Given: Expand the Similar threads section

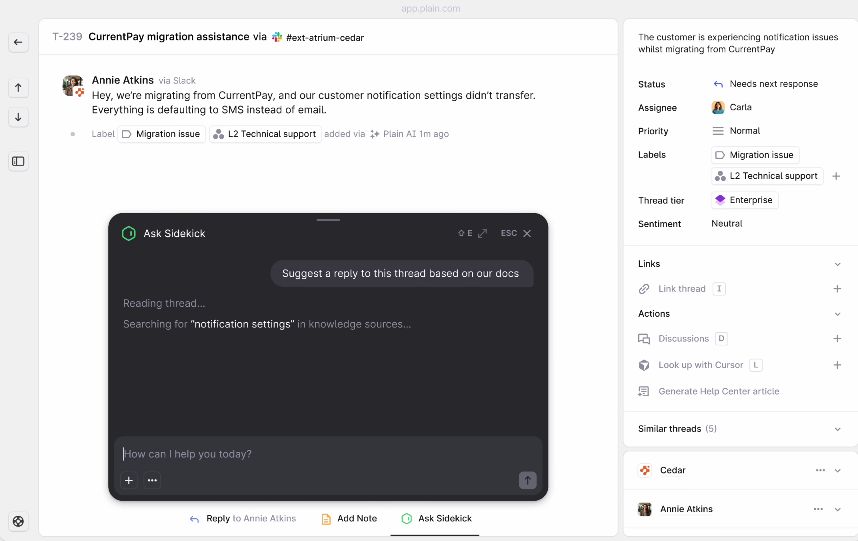Looking at the screenshot, I should (837, 429).
